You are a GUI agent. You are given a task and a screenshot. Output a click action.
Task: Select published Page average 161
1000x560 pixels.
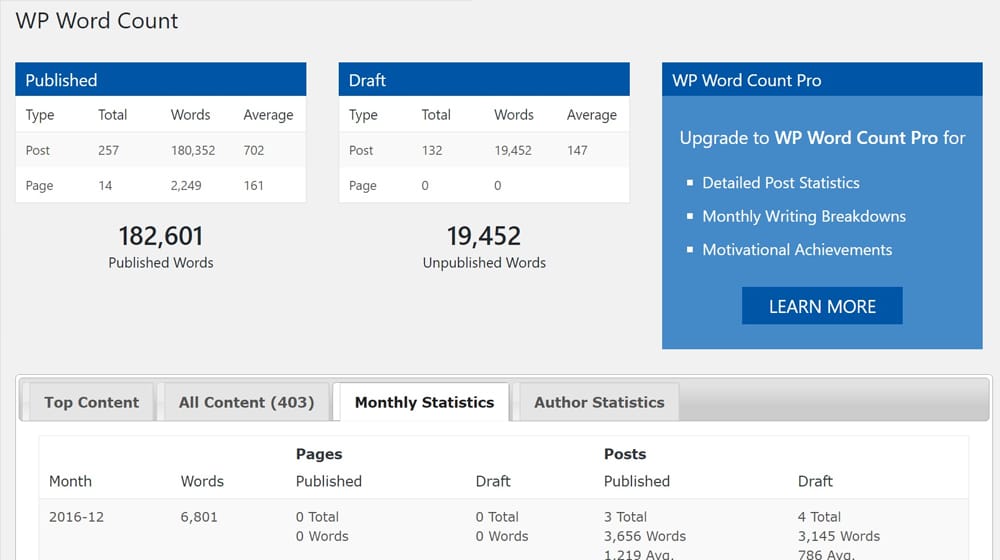(x=253, y=186)
